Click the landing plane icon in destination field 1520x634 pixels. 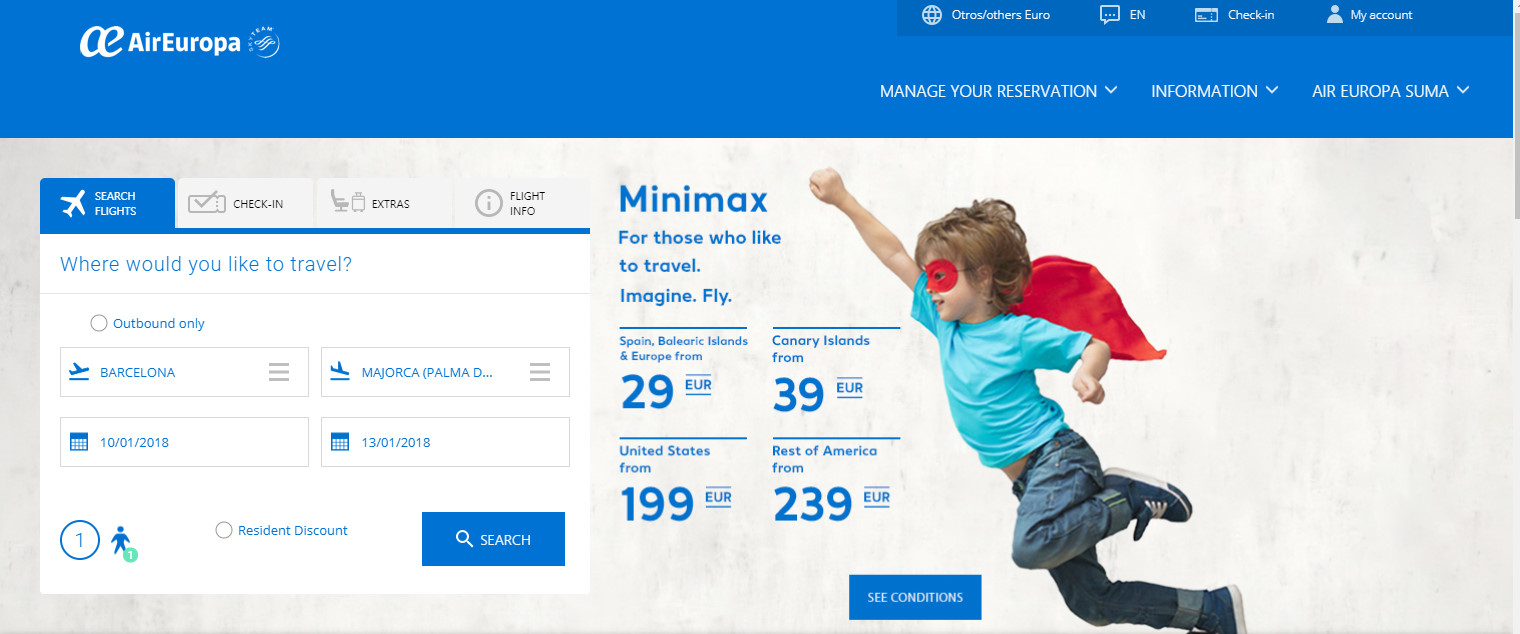coord(340,372)
